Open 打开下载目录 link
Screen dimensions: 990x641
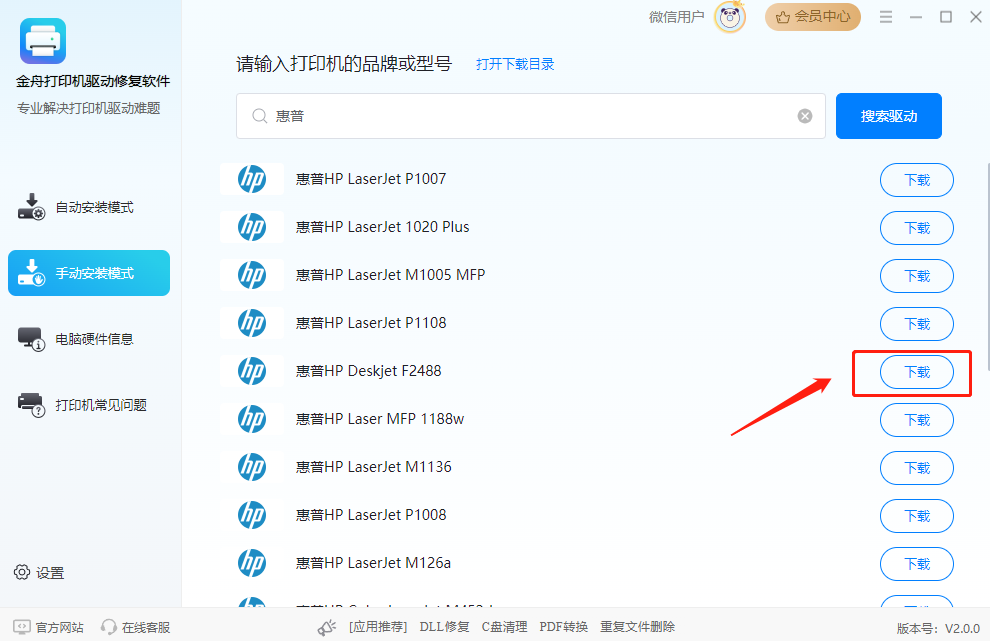[515, 64]
